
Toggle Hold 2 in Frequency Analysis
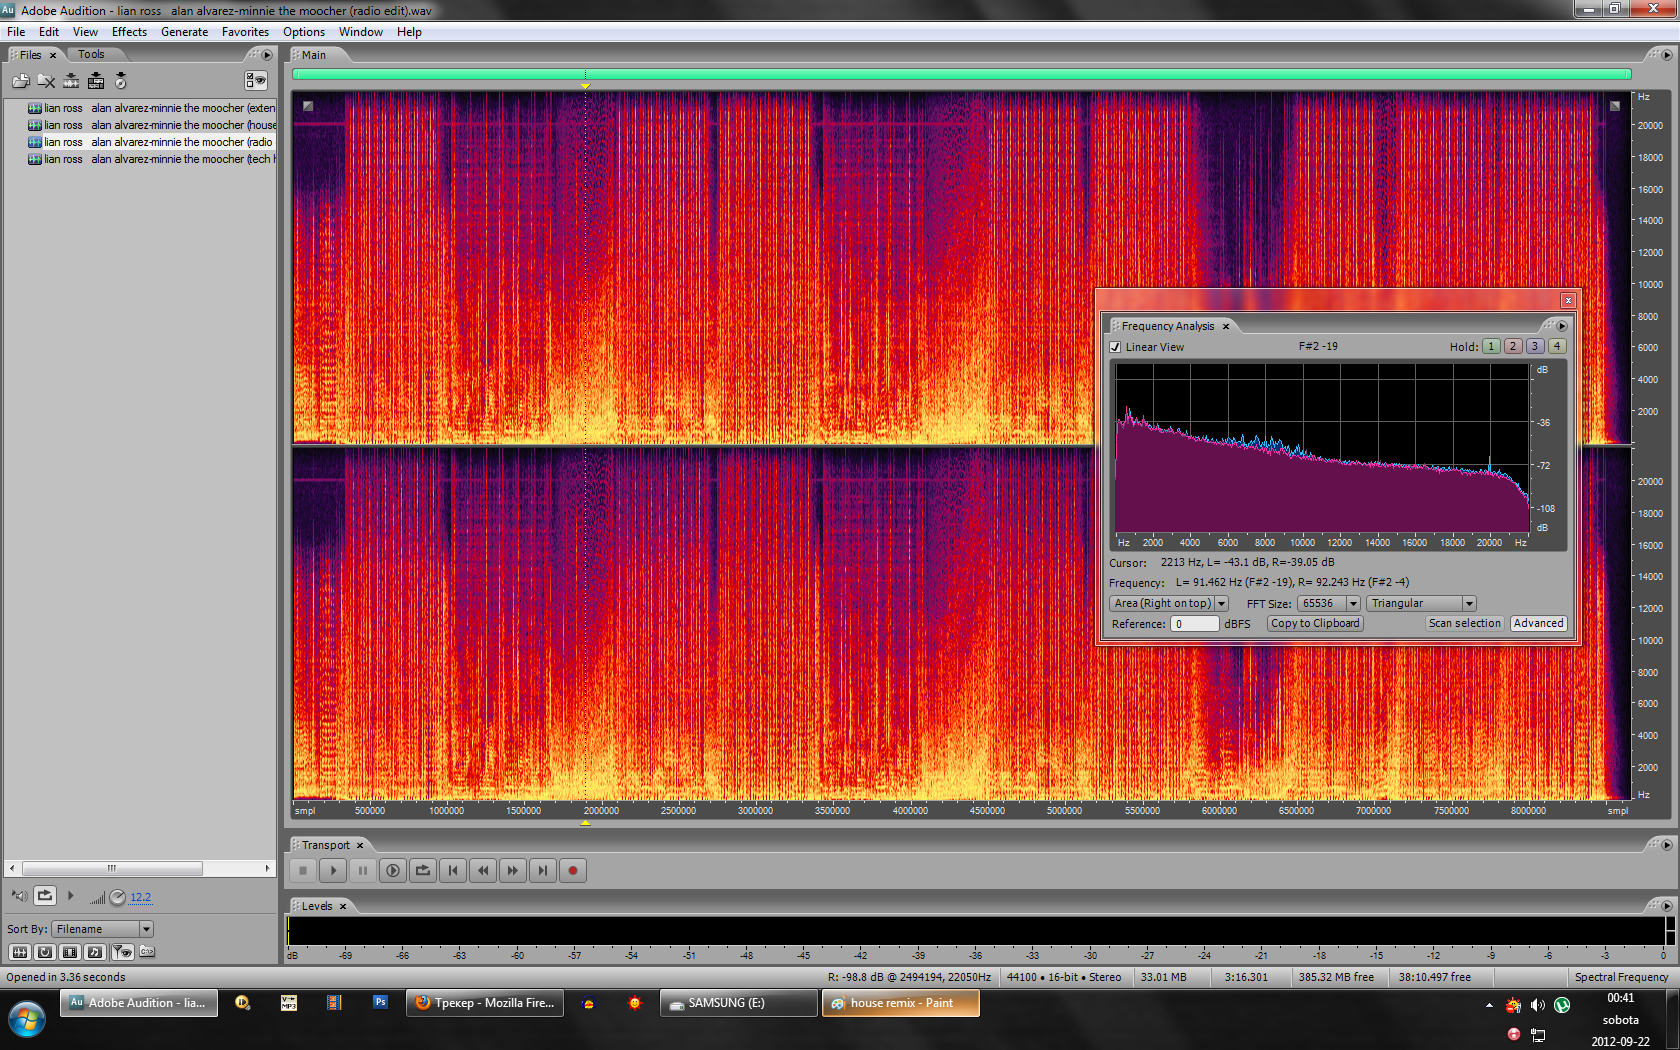coord(1512,346)
